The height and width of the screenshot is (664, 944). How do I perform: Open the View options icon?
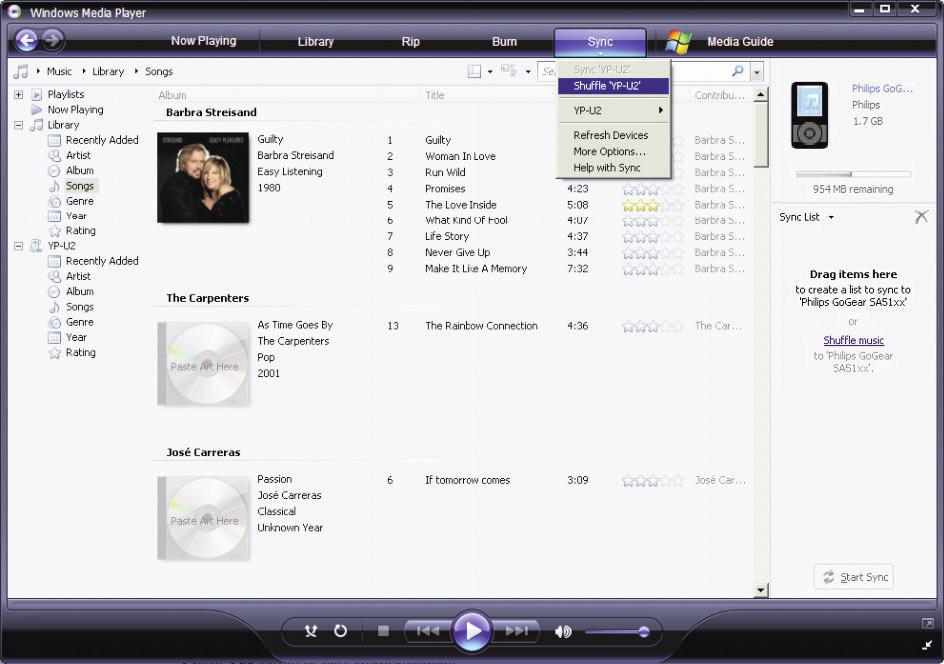tap(509, 71)
